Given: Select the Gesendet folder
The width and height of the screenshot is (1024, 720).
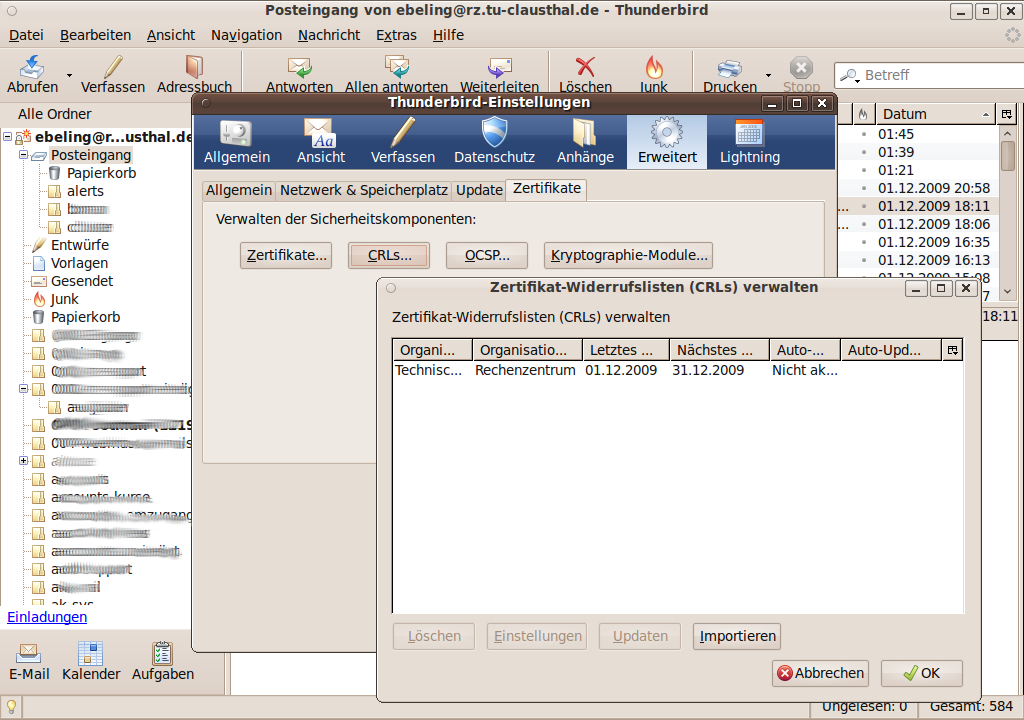Looking at the screenshot, I should coord(82,282).
